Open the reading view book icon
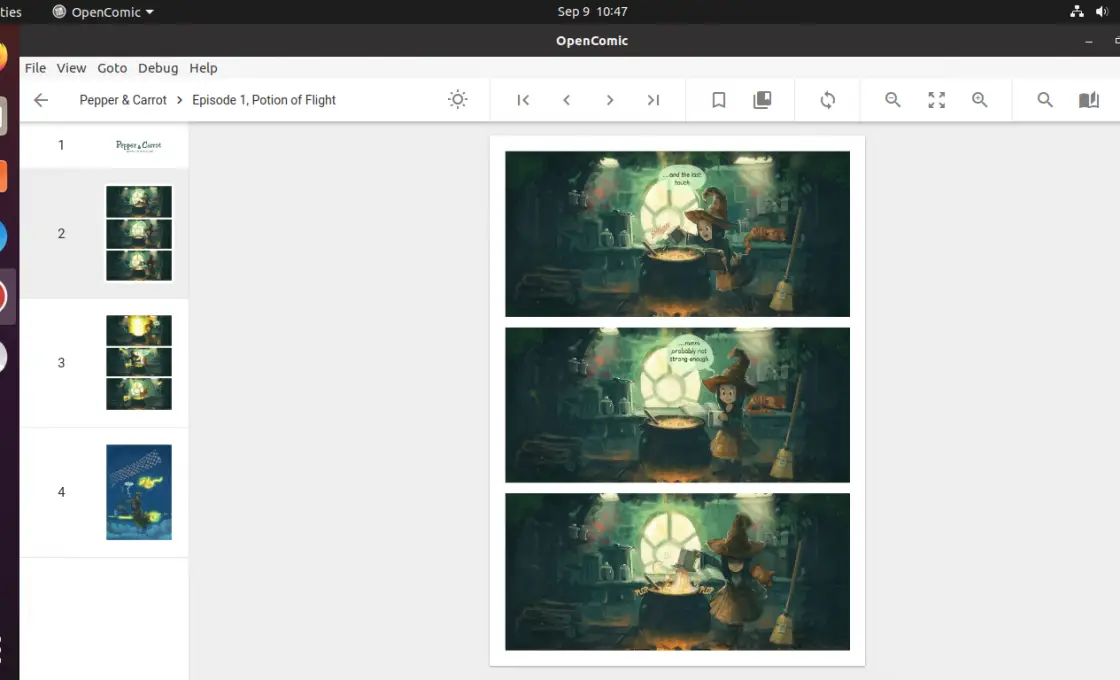 coord(1089,100)
